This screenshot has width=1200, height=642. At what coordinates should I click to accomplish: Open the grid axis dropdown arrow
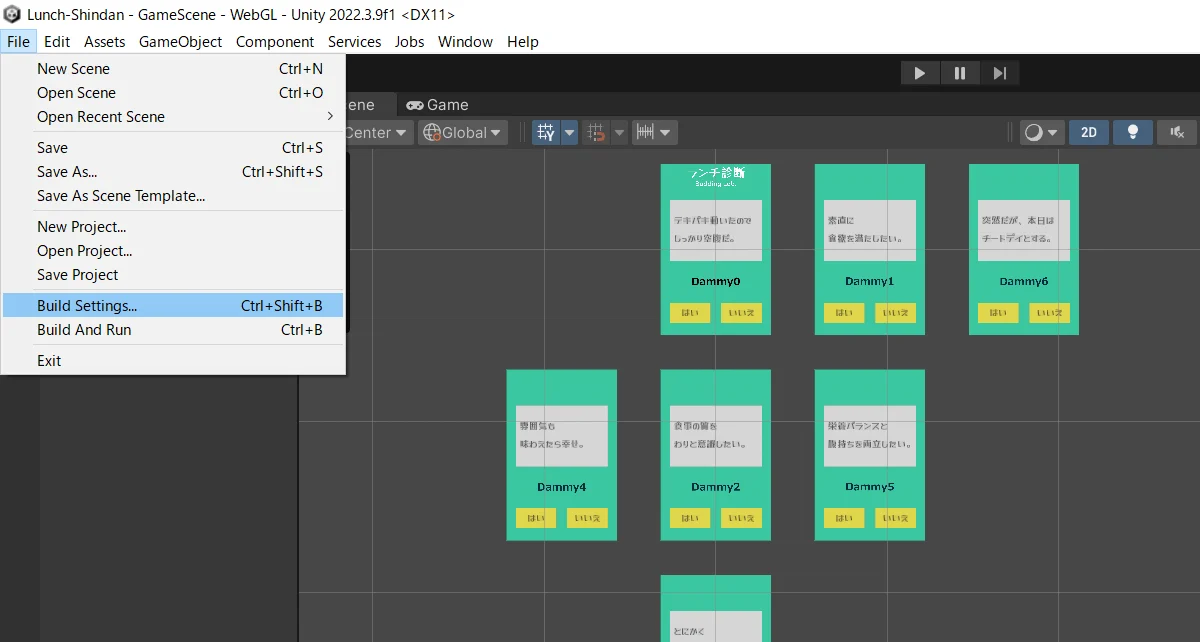tap(569, 133)
